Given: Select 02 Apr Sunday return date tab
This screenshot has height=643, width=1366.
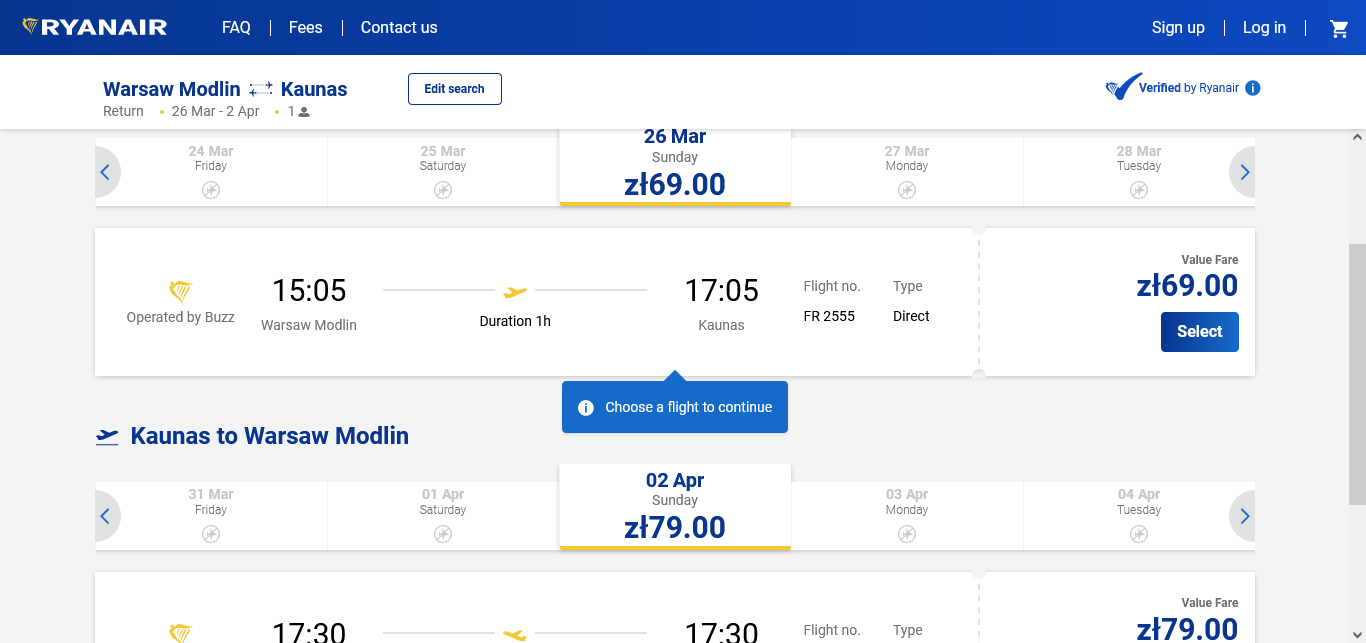Looking at the screenshot, I should (675, 507).
